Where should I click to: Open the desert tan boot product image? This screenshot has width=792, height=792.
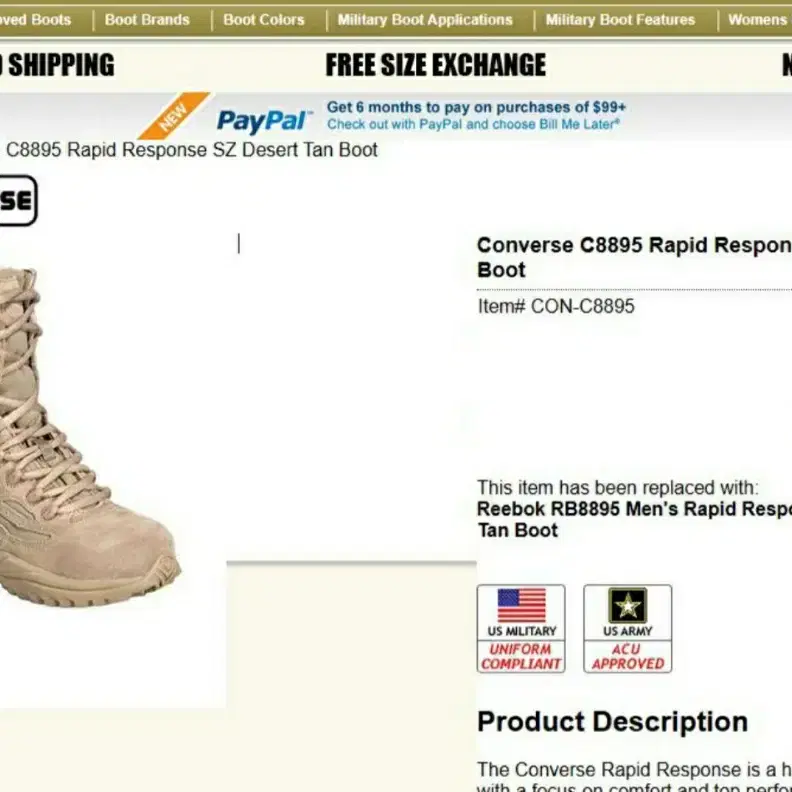88,437
